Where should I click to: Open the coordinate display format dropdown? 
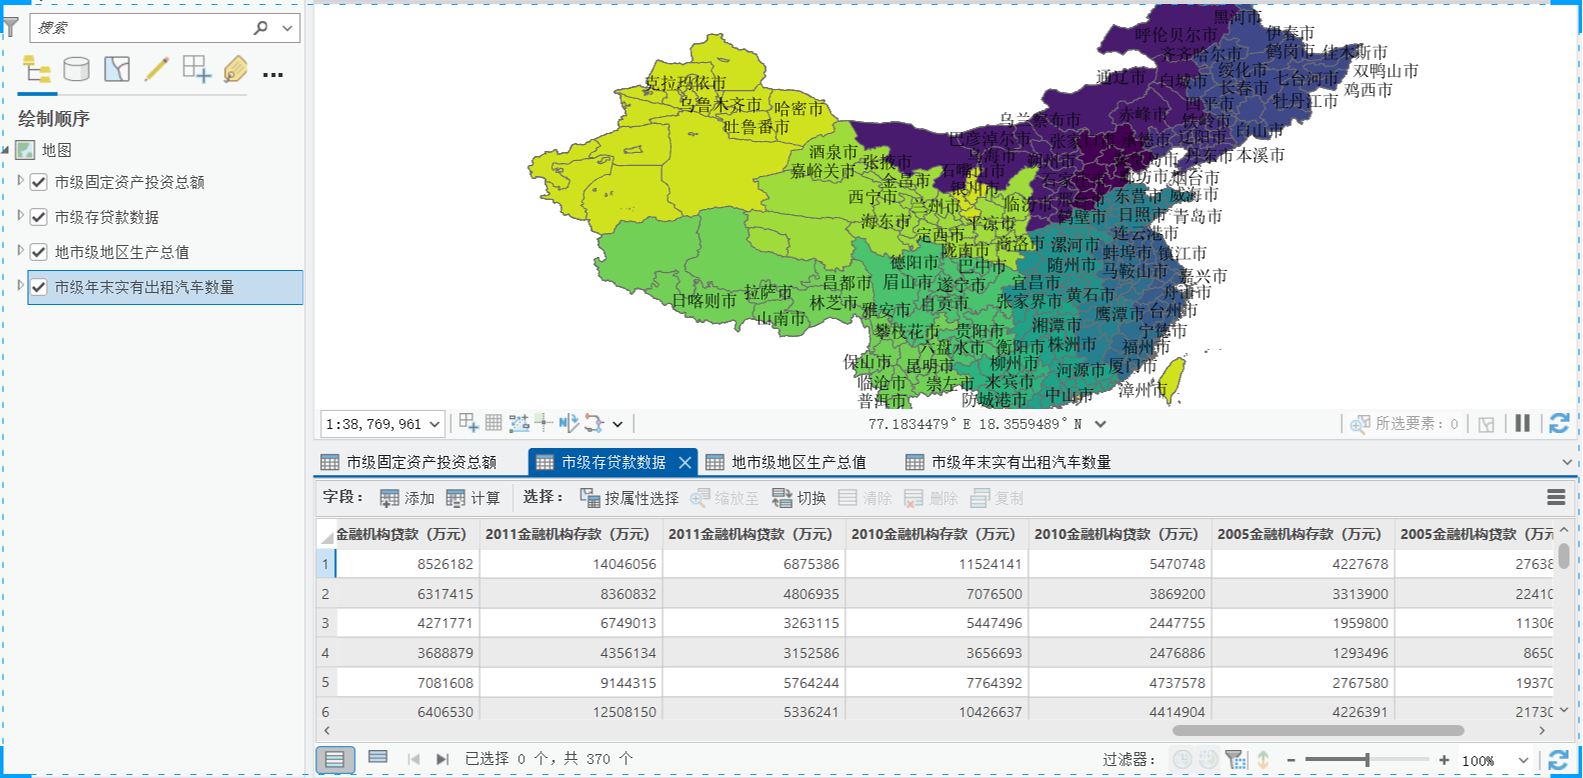[x=1101, y=424]
